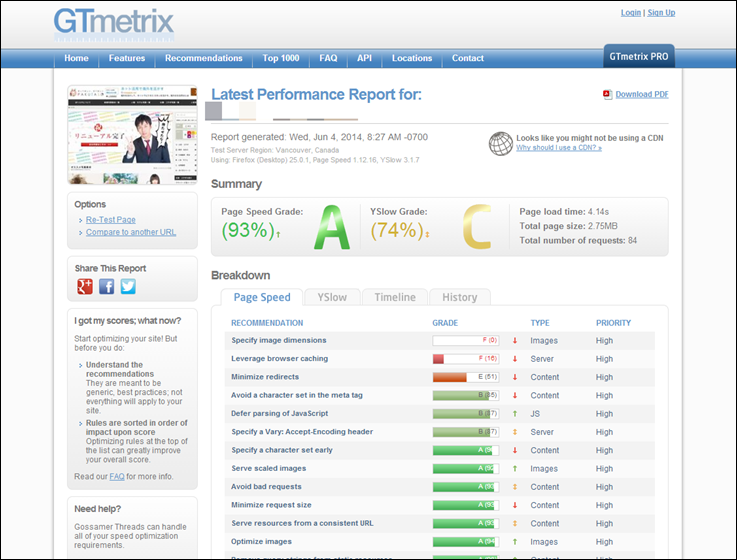This screenshot has height=560, width=737.
Task: Click Page load time value 4.14s
Action: pyautogui.click(x=598, y=212)
